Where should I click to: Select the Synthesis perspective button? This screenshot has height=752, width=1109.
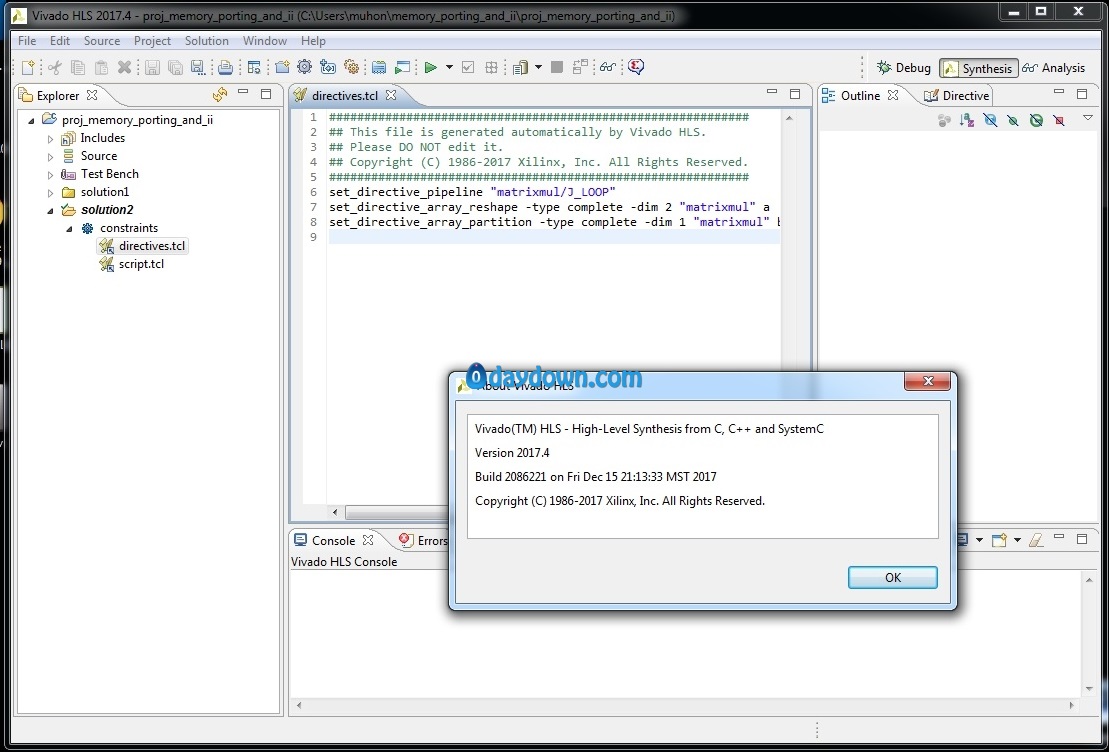[978, 68]
